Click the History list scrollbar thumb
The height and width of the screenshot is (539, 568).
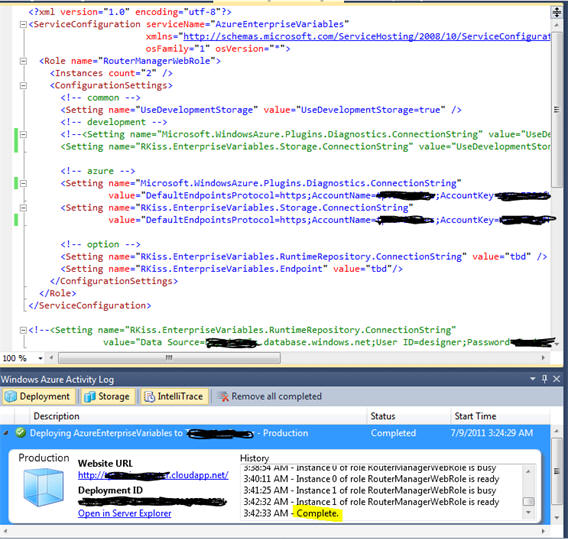pyautogui.click(x=528, y=501)
